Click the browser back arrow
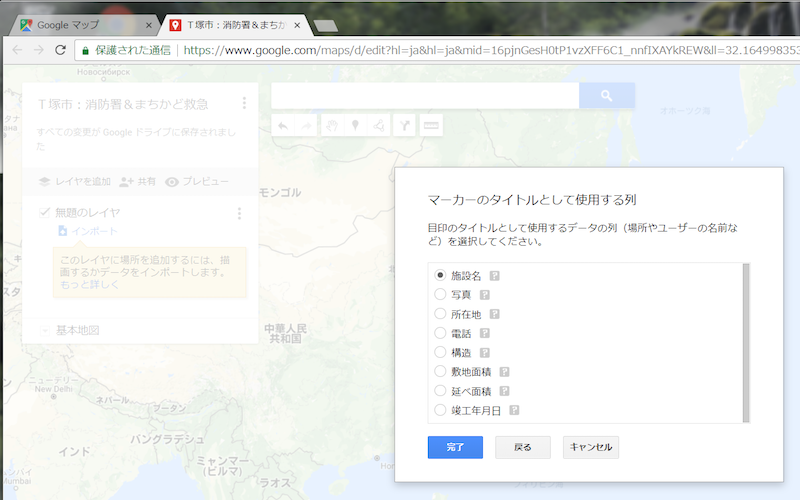Screen dimensions: 800x500 click(x=17, y=50)
